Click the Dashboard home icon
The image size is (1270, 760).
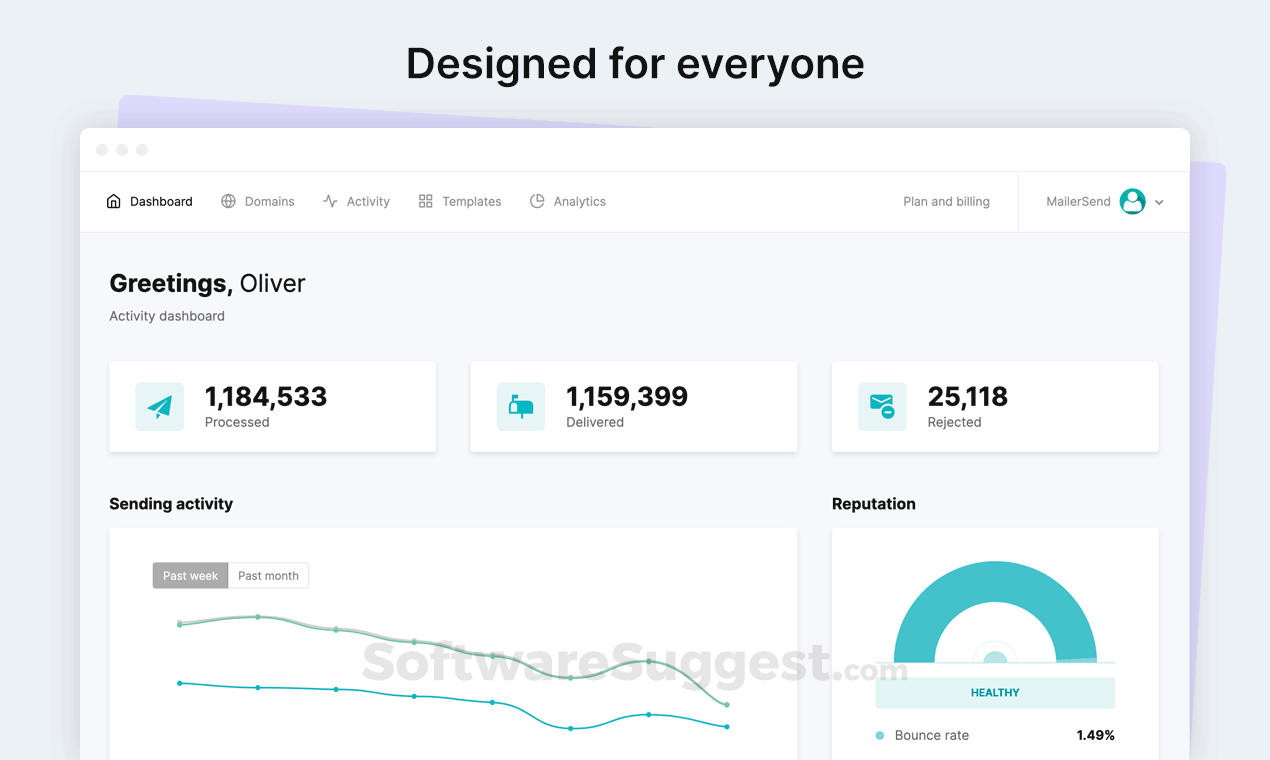coord(113,201)
